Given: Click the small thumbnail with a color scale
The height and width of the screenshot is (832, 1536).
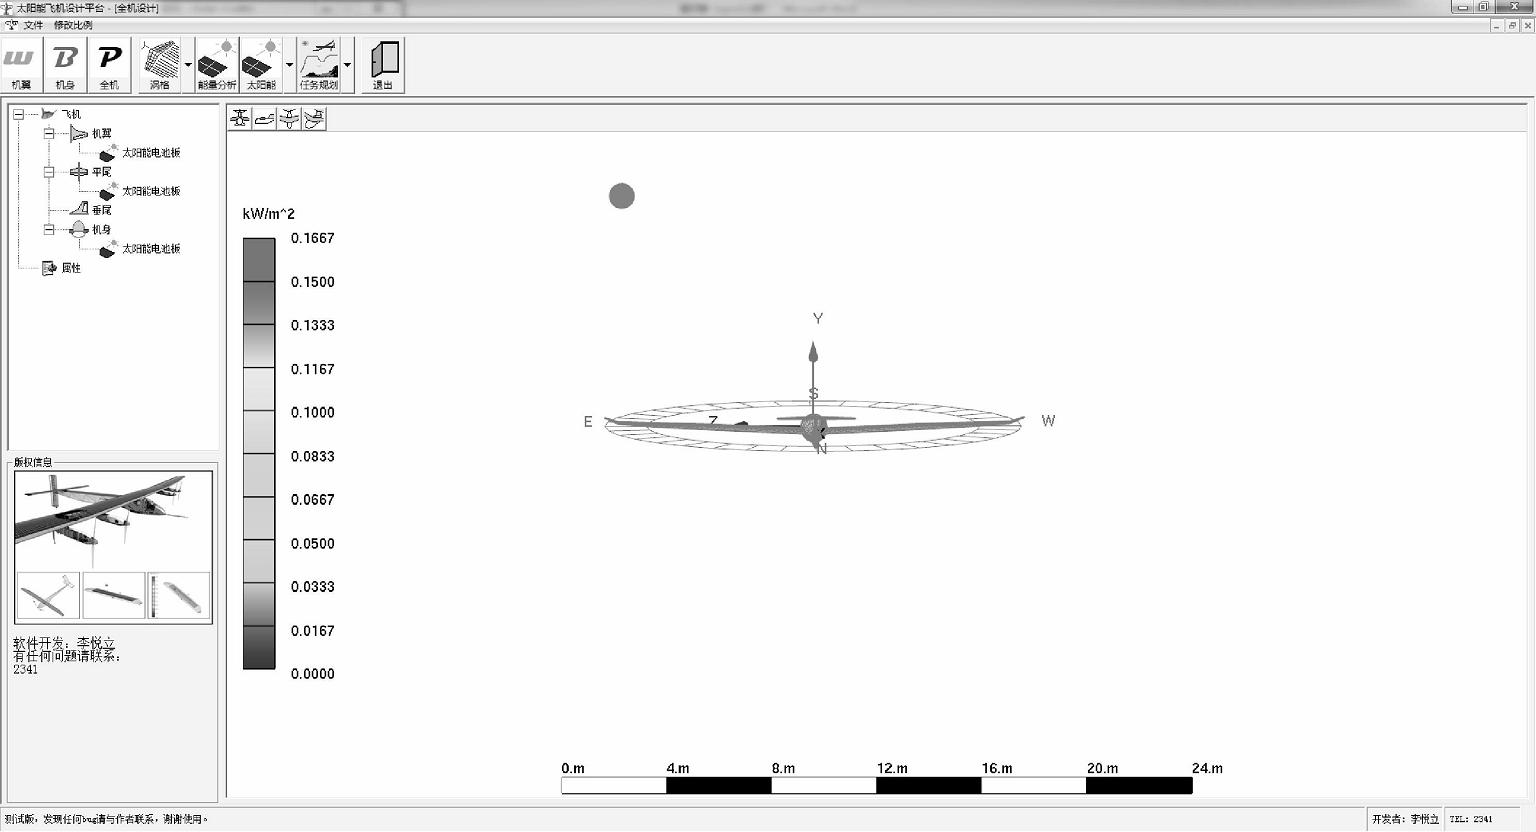Looking at the screenshot, I should point(179,596).
